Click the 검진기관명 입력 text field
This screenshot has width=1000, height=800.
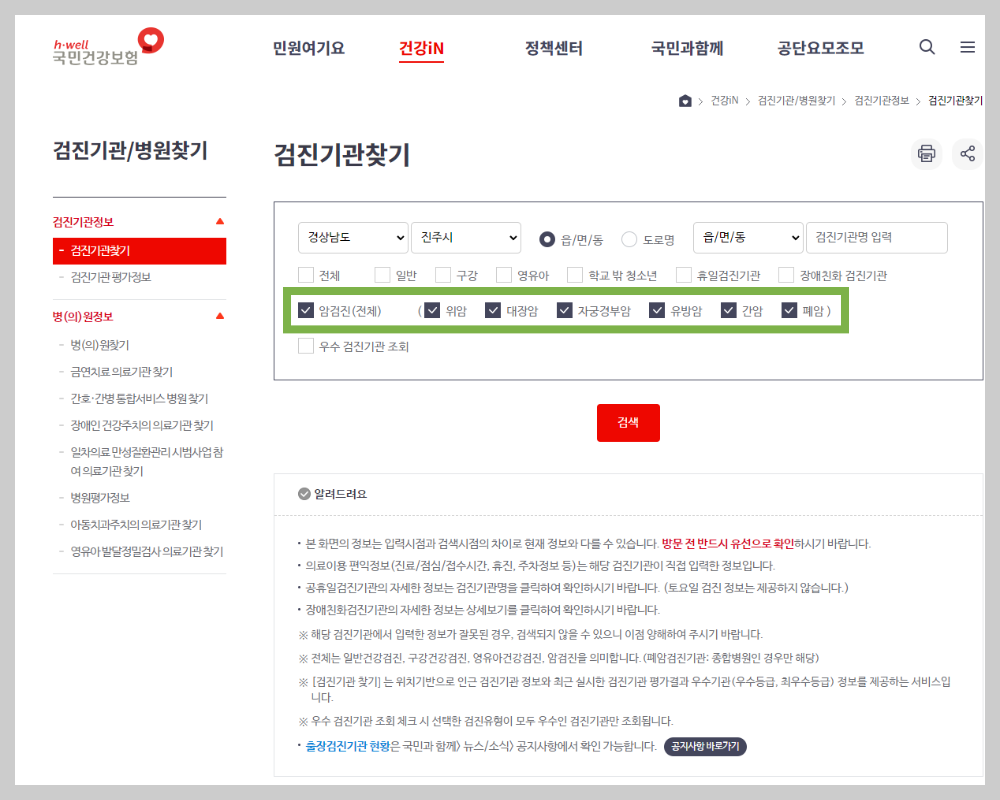coord(877,238)
